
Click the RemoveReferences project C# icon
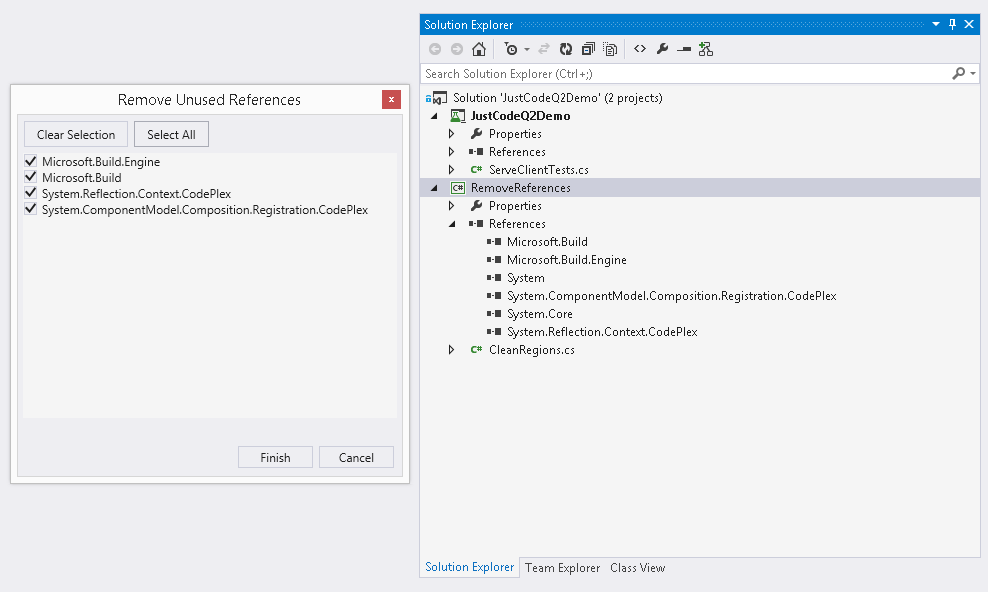pyautogui.click(x=457, y=188)
